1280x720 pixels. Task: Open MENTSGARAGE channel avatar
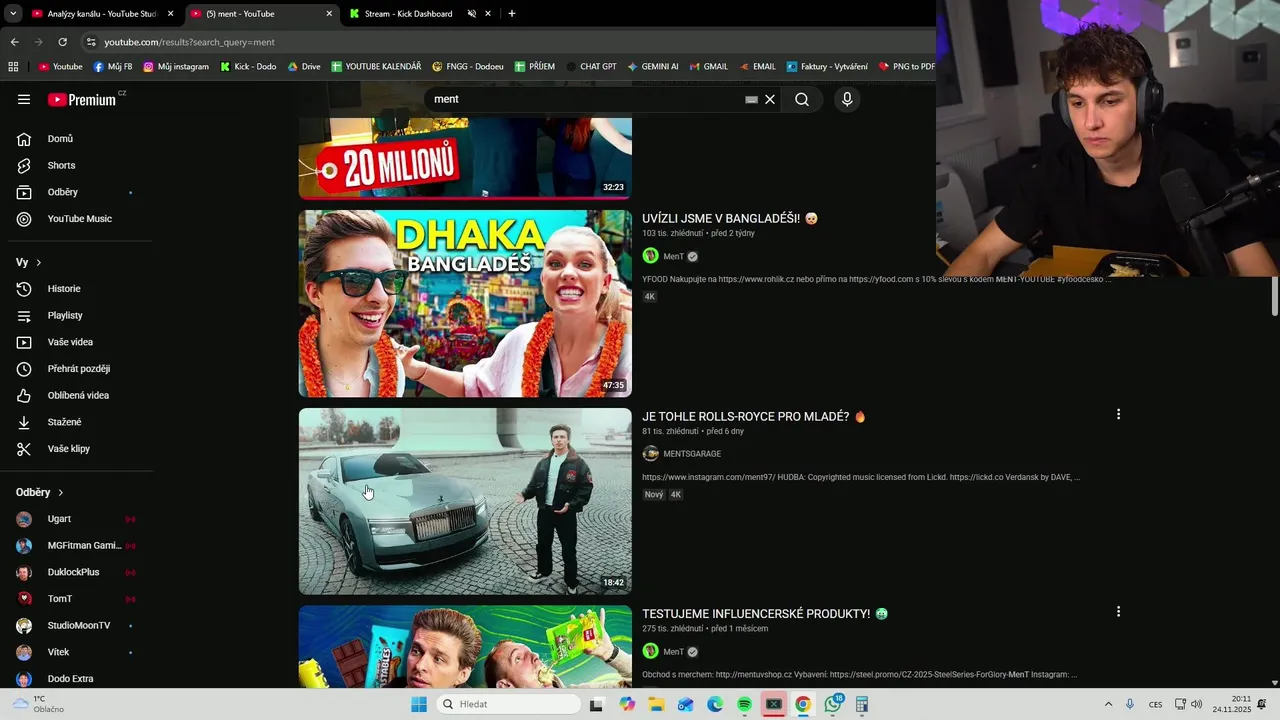click(x=650, y=454)
